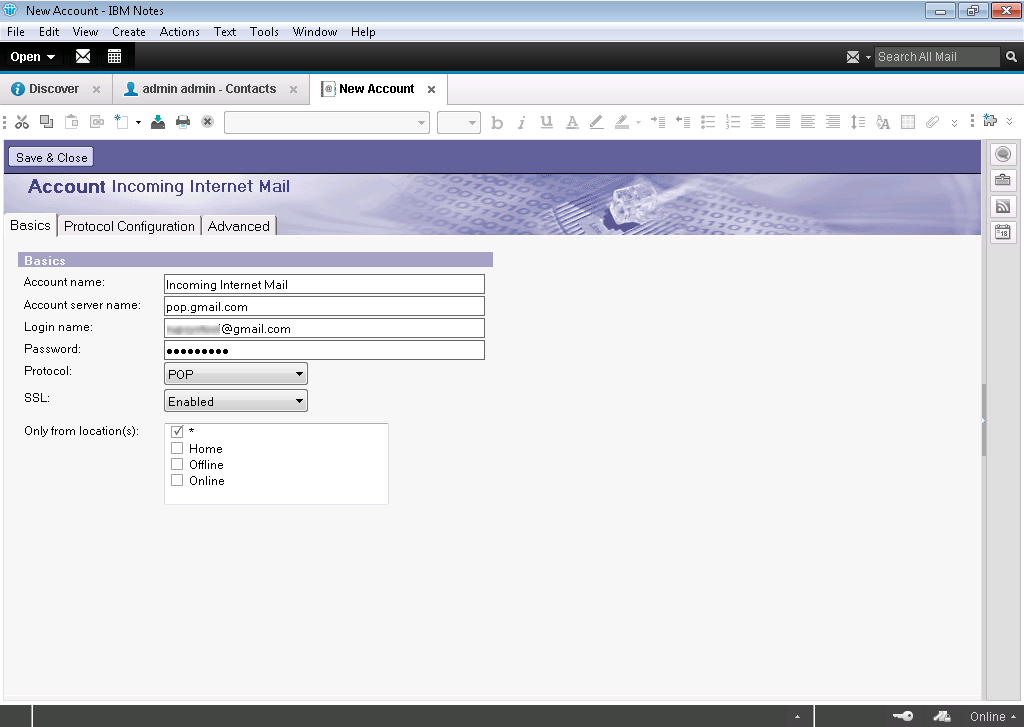This screenshot has height=727, width=1024.
Task: Click the Print icon in toolbar
Action: click(x=183, y=122)
